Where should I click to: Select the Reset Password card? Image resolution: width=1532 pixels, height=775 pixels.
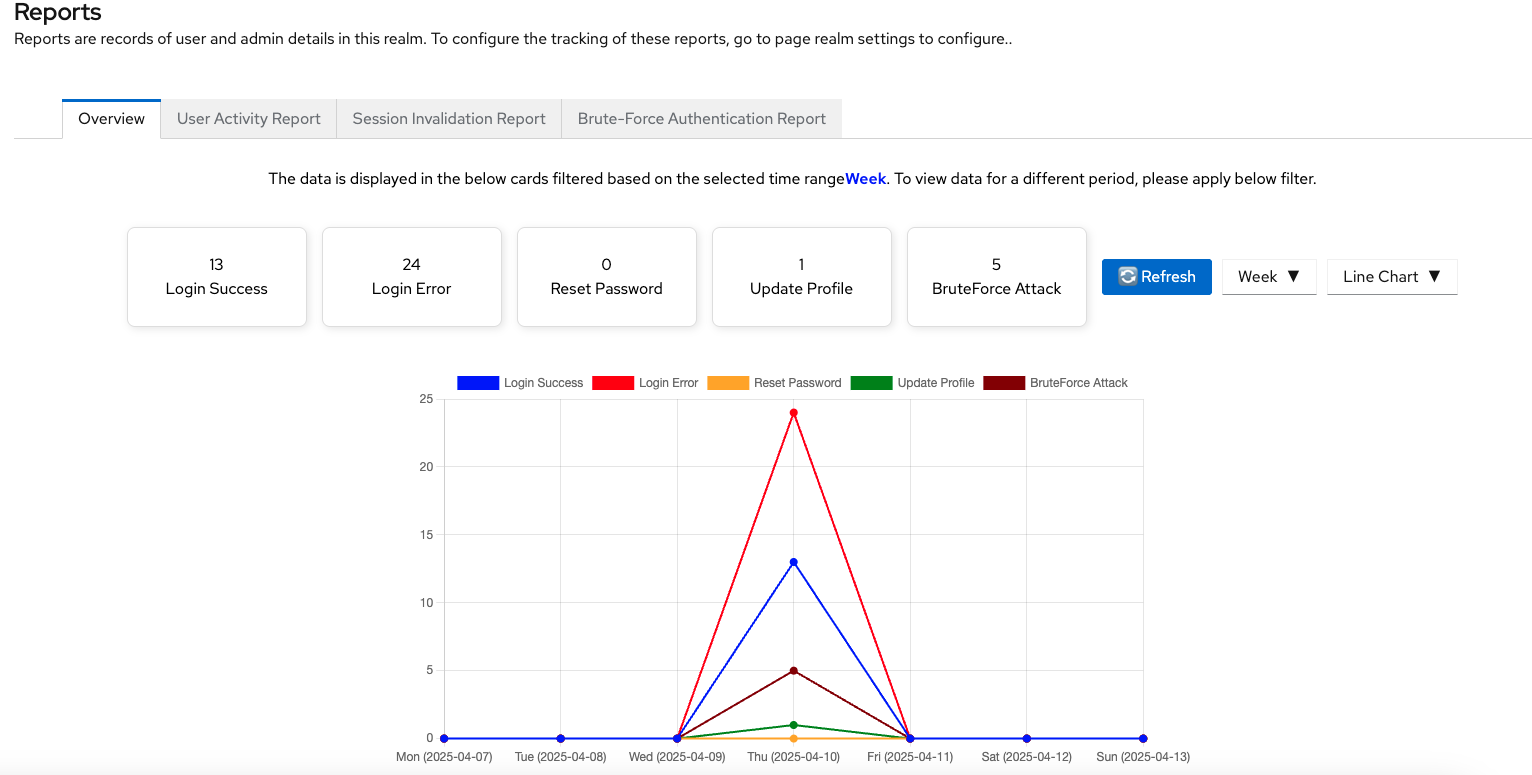[606, 277]
